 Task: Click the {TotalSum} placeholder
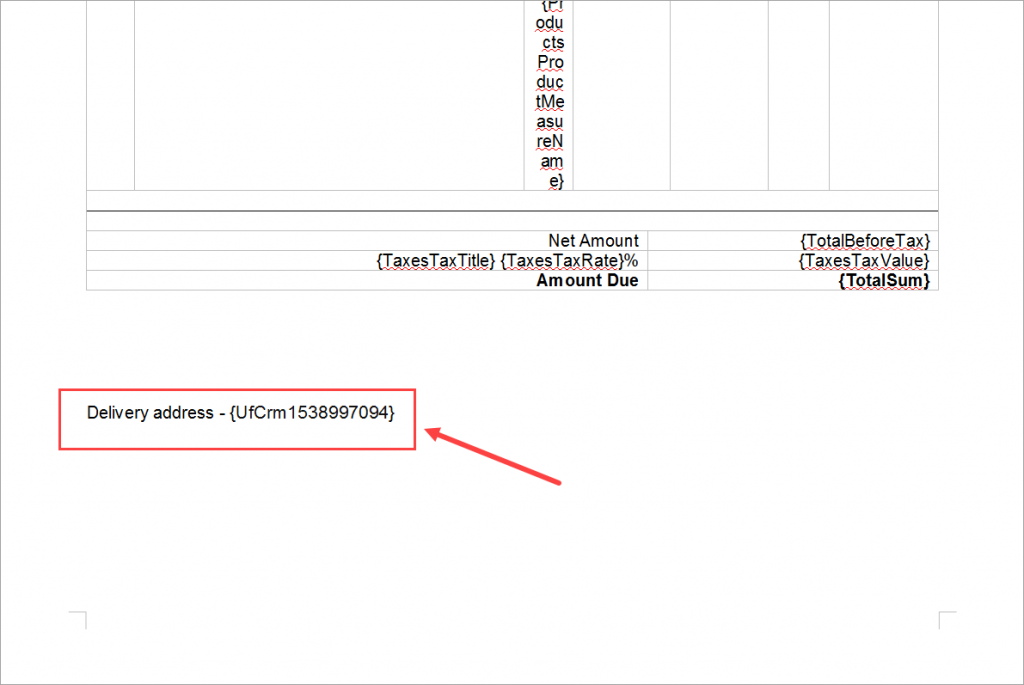pyautogui.click(x=884, y=281)
